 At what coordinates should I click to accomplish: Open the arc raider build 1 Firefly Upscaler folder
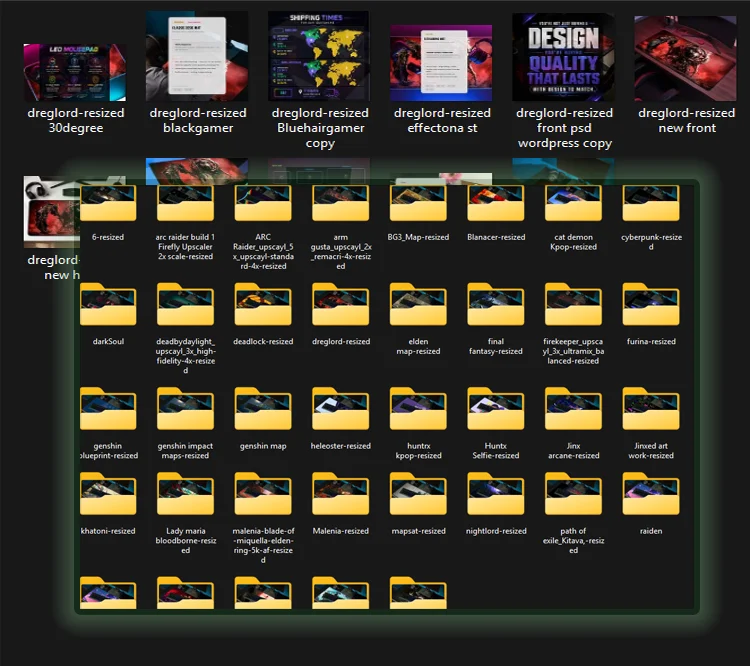(x=186, y=203)
